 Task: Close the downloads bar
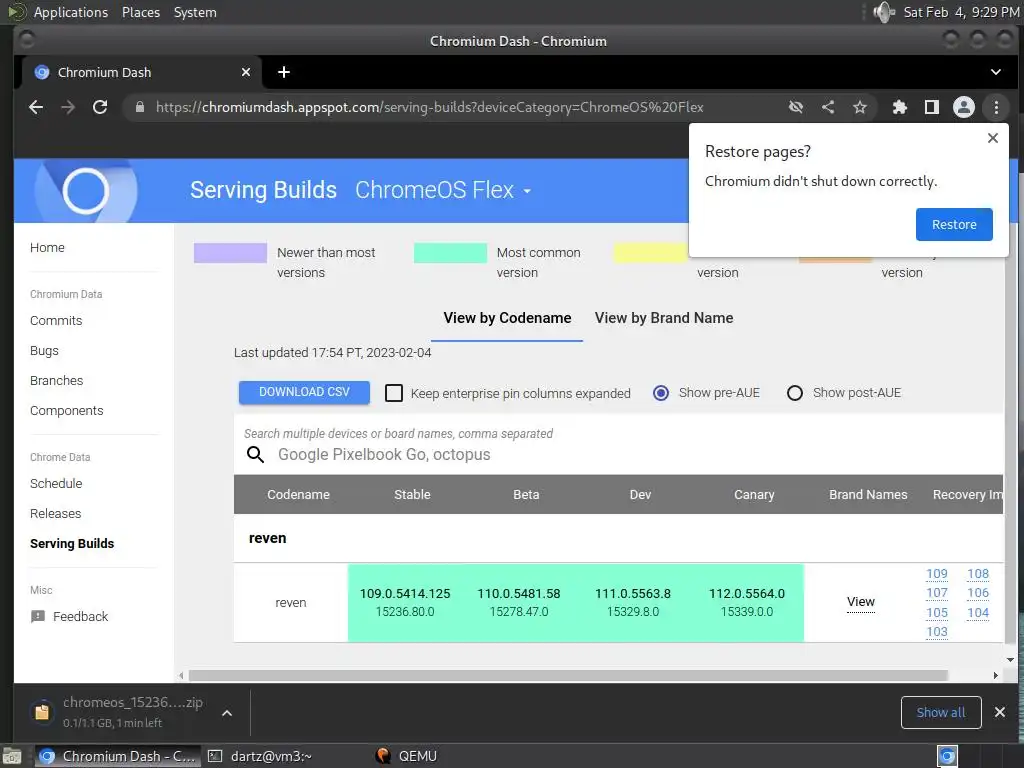pos(999,712)
